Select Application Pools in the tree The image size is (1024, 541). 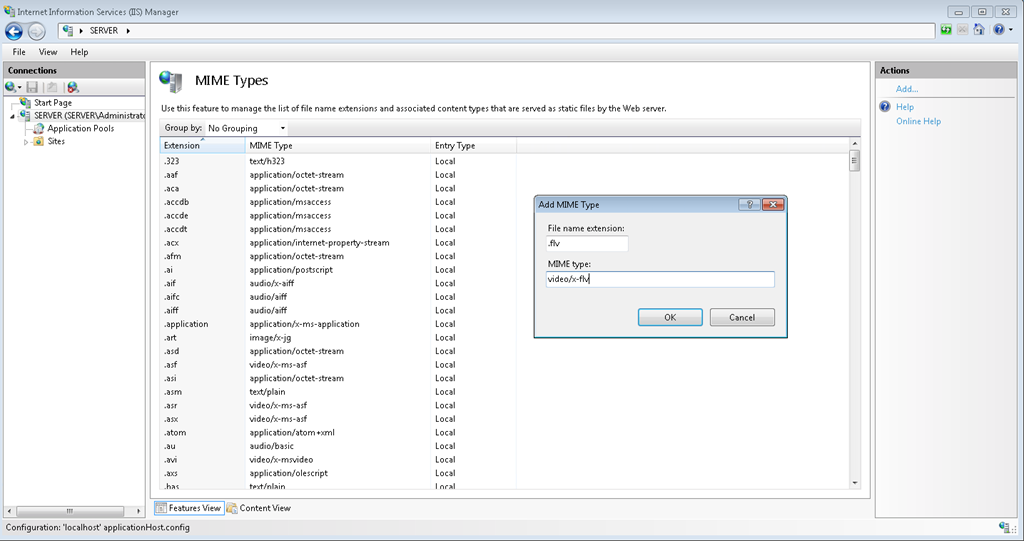coord(80,129)
